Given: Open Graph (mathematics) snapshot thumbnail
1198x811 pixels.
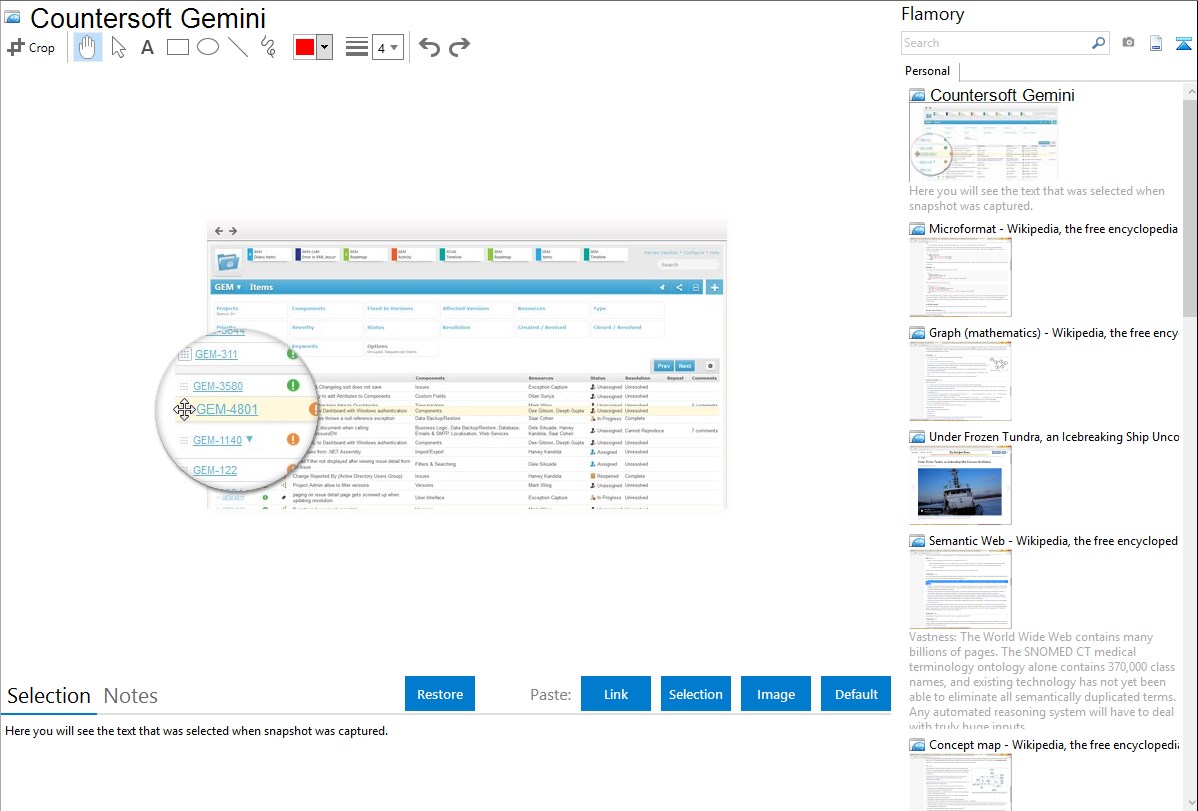Looking at the screenshot, I should 960,381.
